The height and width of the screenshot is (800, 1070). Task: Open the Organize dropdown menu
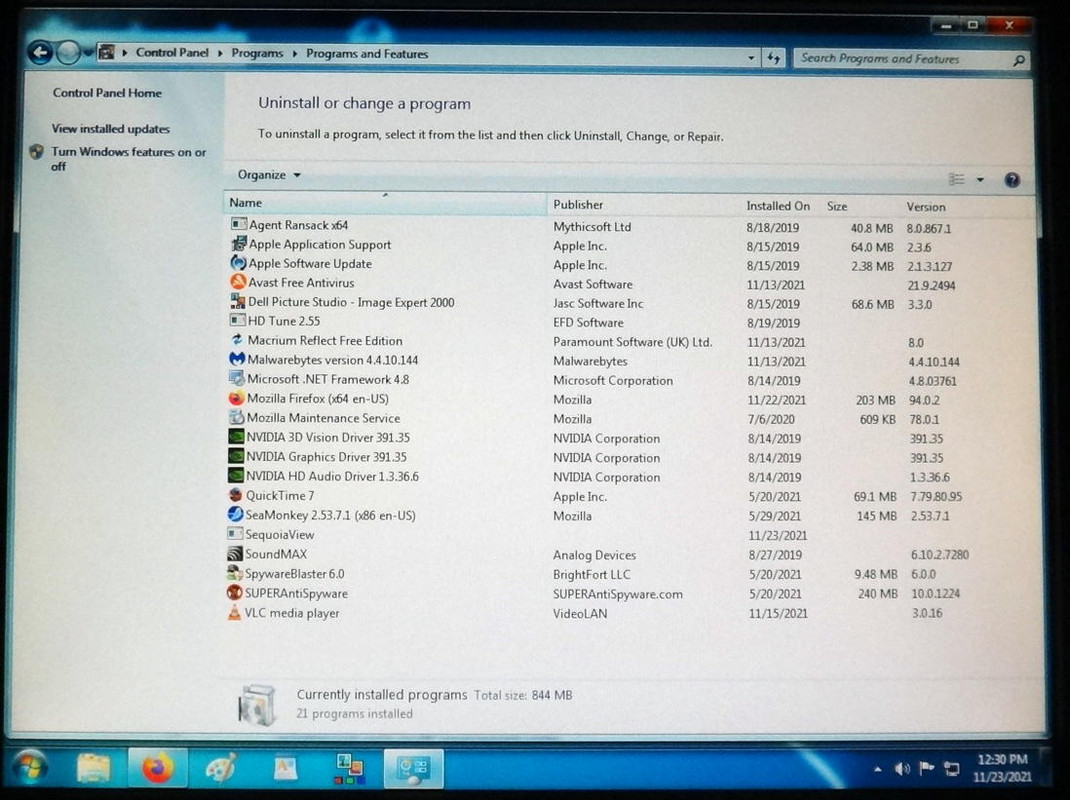tap(269, 175)
